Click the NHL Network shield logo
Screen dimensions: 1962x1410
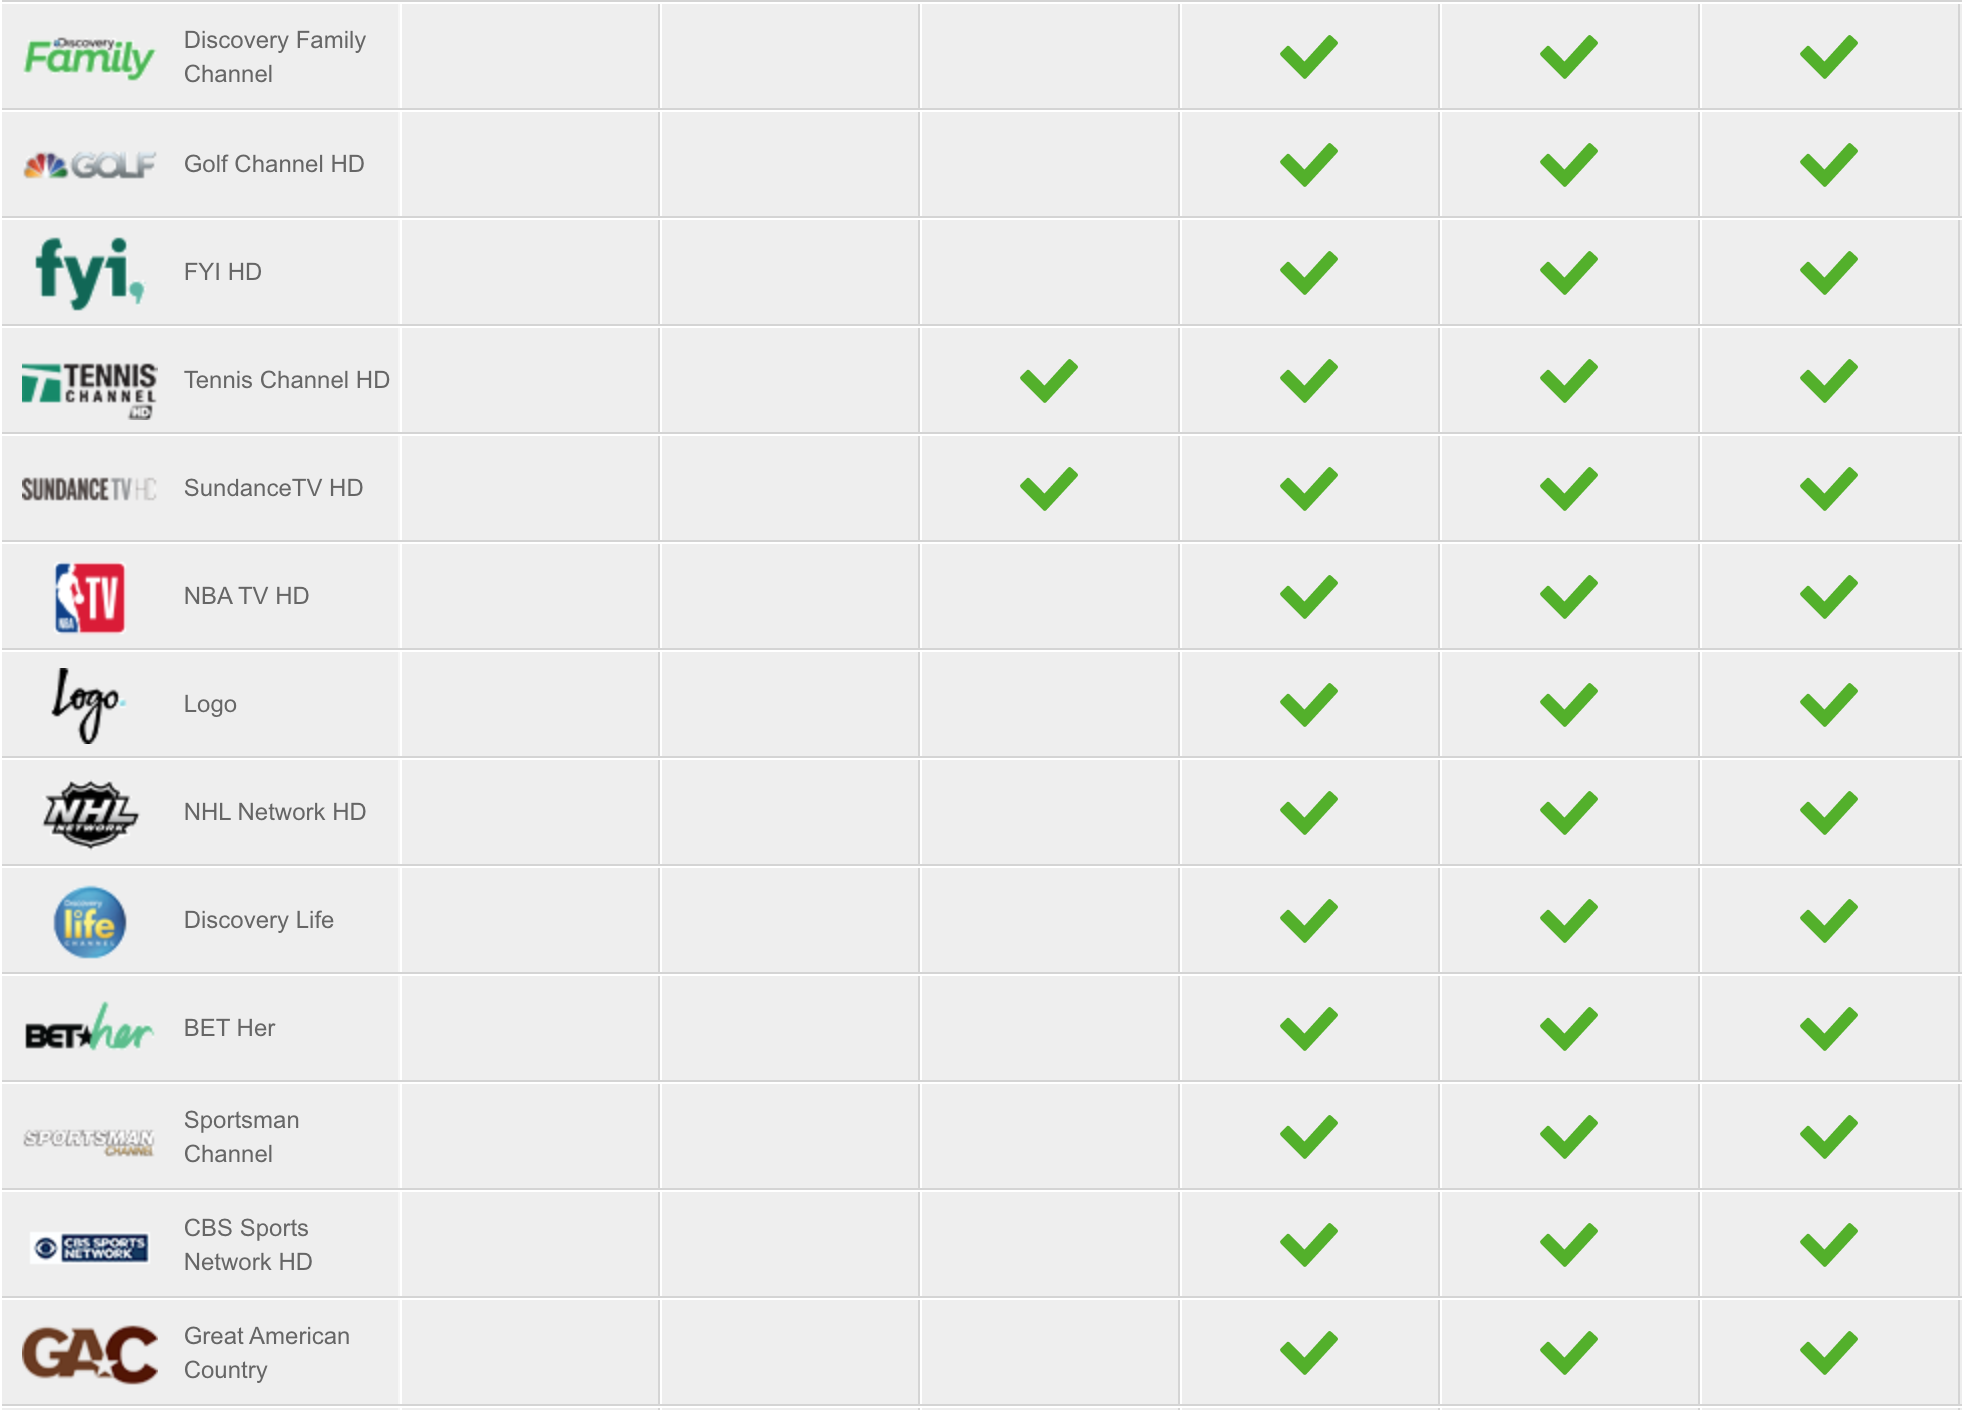[x=89, y=814]
